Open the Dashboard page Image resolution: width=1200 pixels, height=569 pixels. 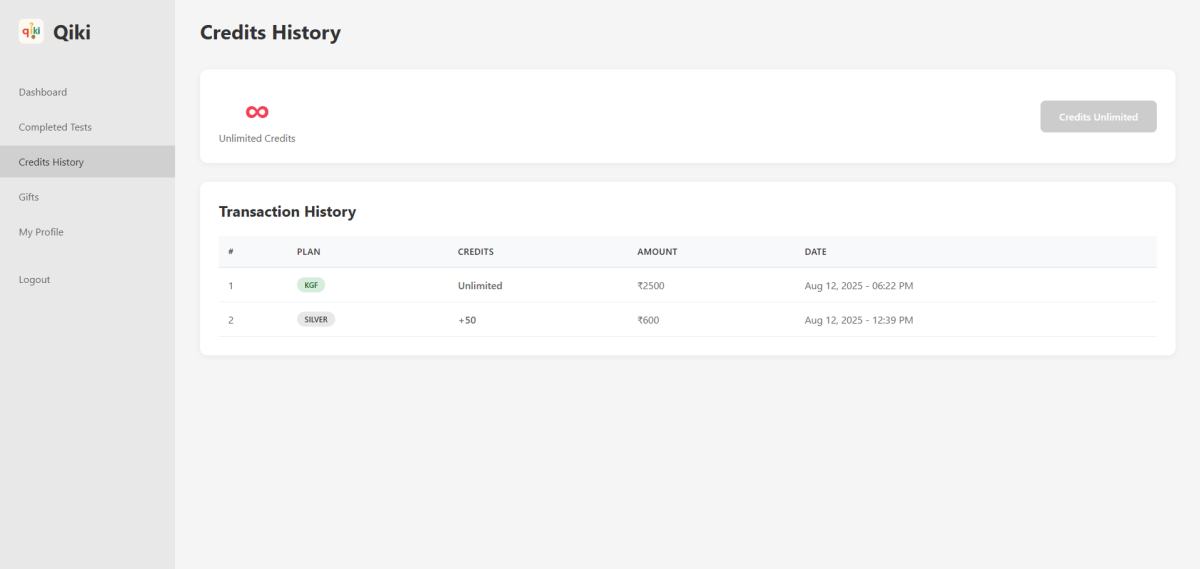coord(43,92)
